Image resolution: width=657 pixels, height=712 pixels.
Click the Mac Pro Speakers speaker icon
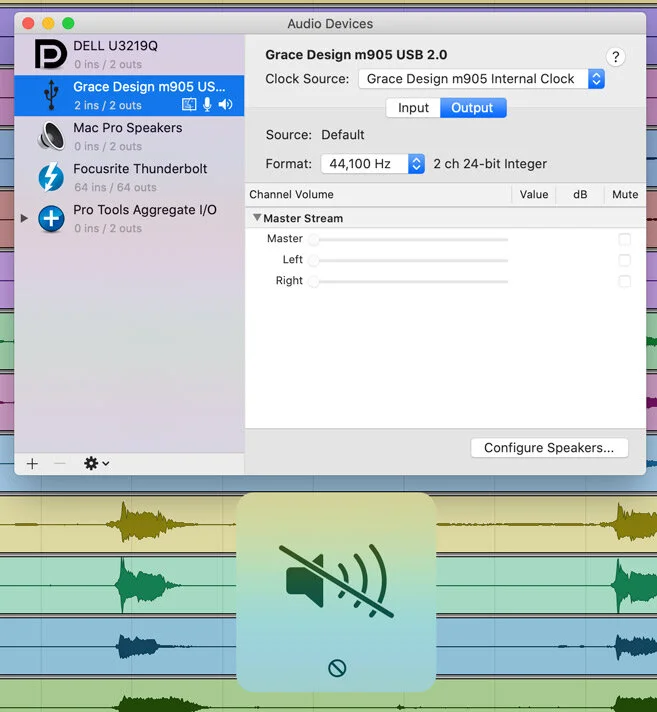51,136
